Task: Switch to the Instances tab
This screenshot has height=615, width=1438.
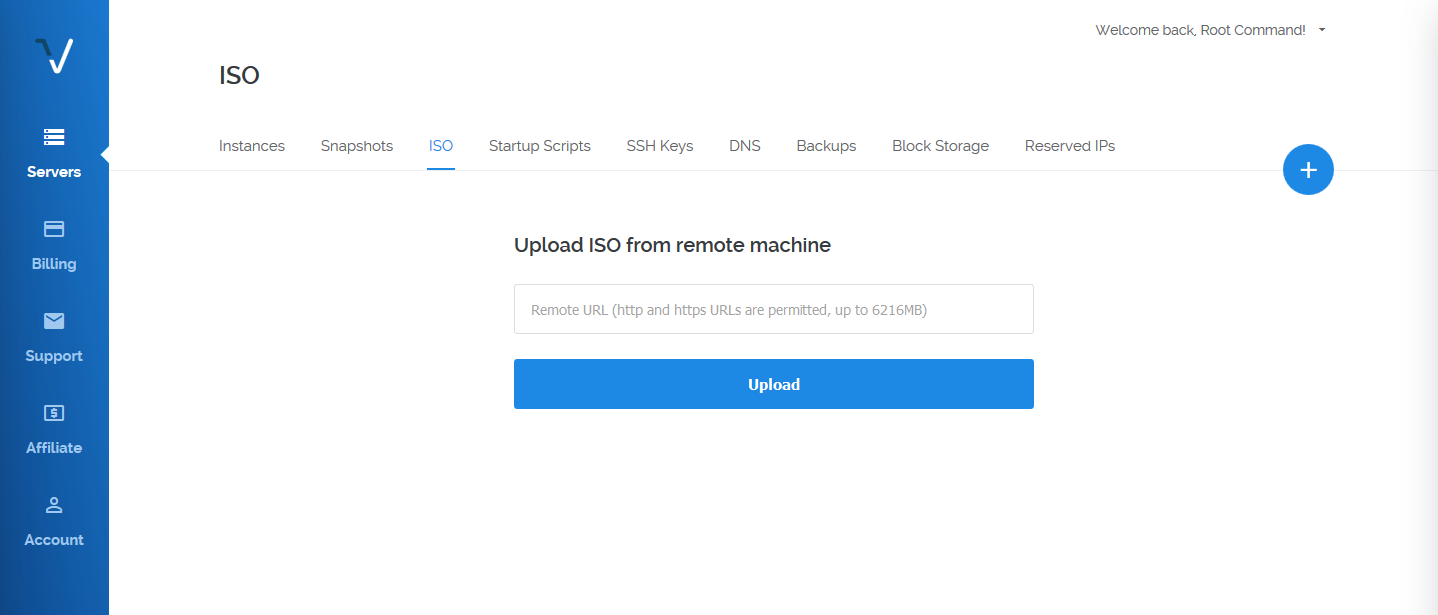Action: (x=252, y=146)
